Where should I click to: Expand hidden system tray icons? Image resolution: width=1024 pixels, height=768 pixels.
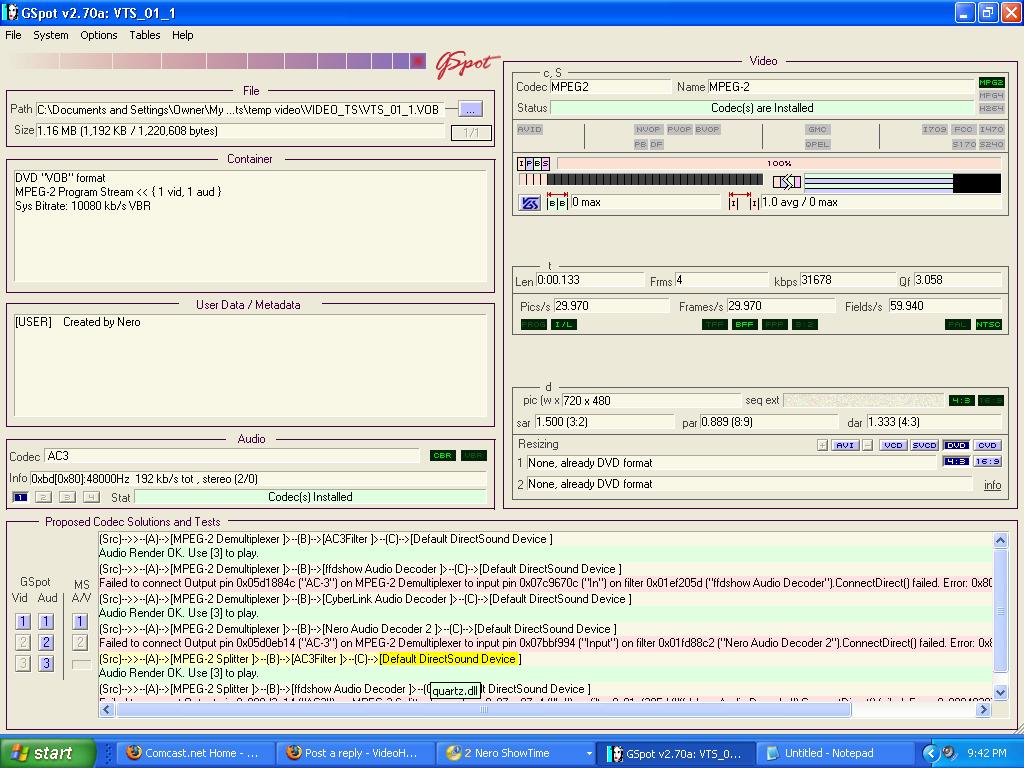coord(930,753)
